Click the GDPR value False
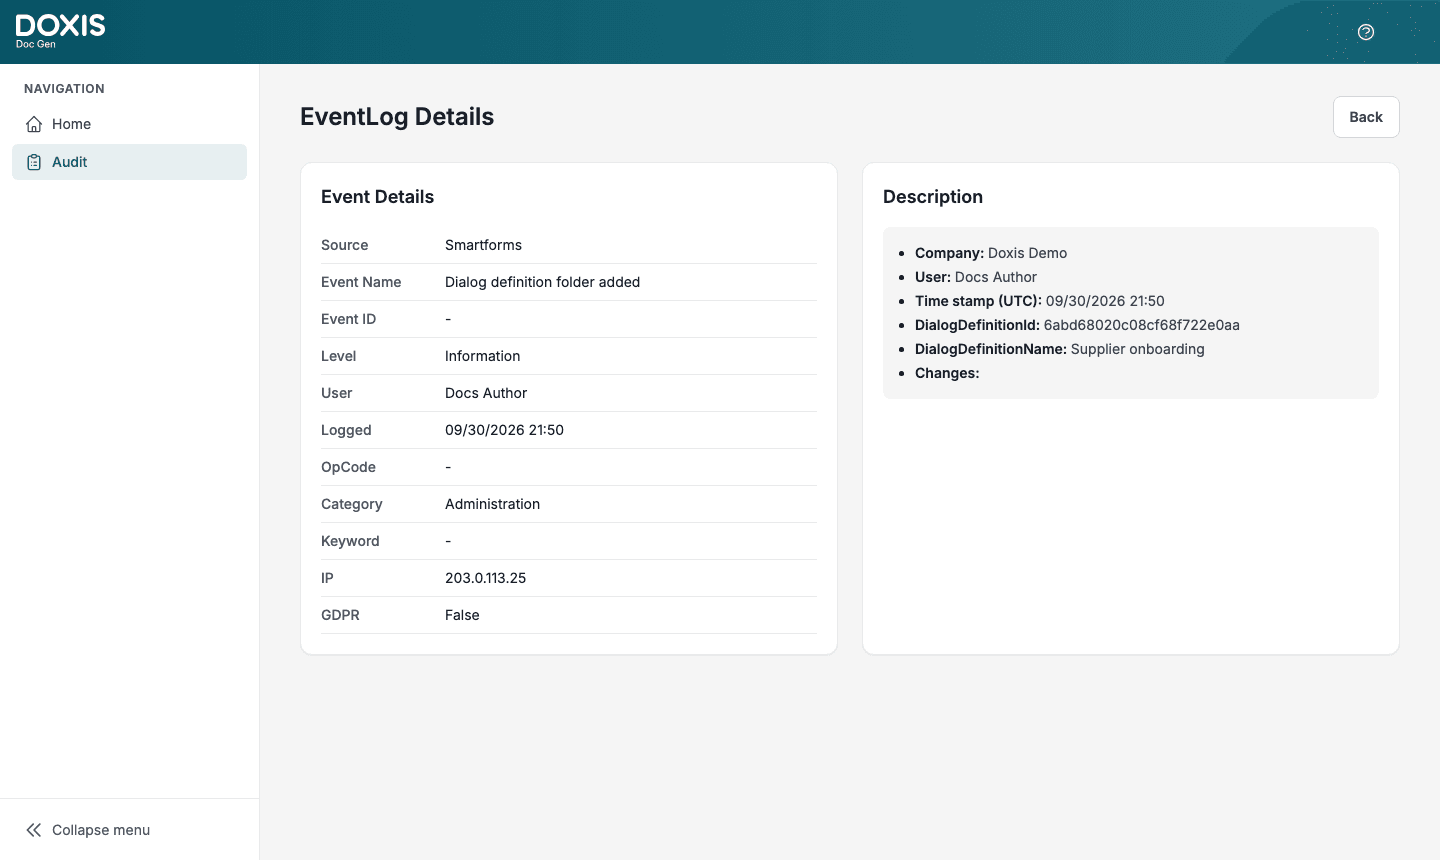Image resolution: width=1440 pixels, height=860 pixels. click(462, 615)
